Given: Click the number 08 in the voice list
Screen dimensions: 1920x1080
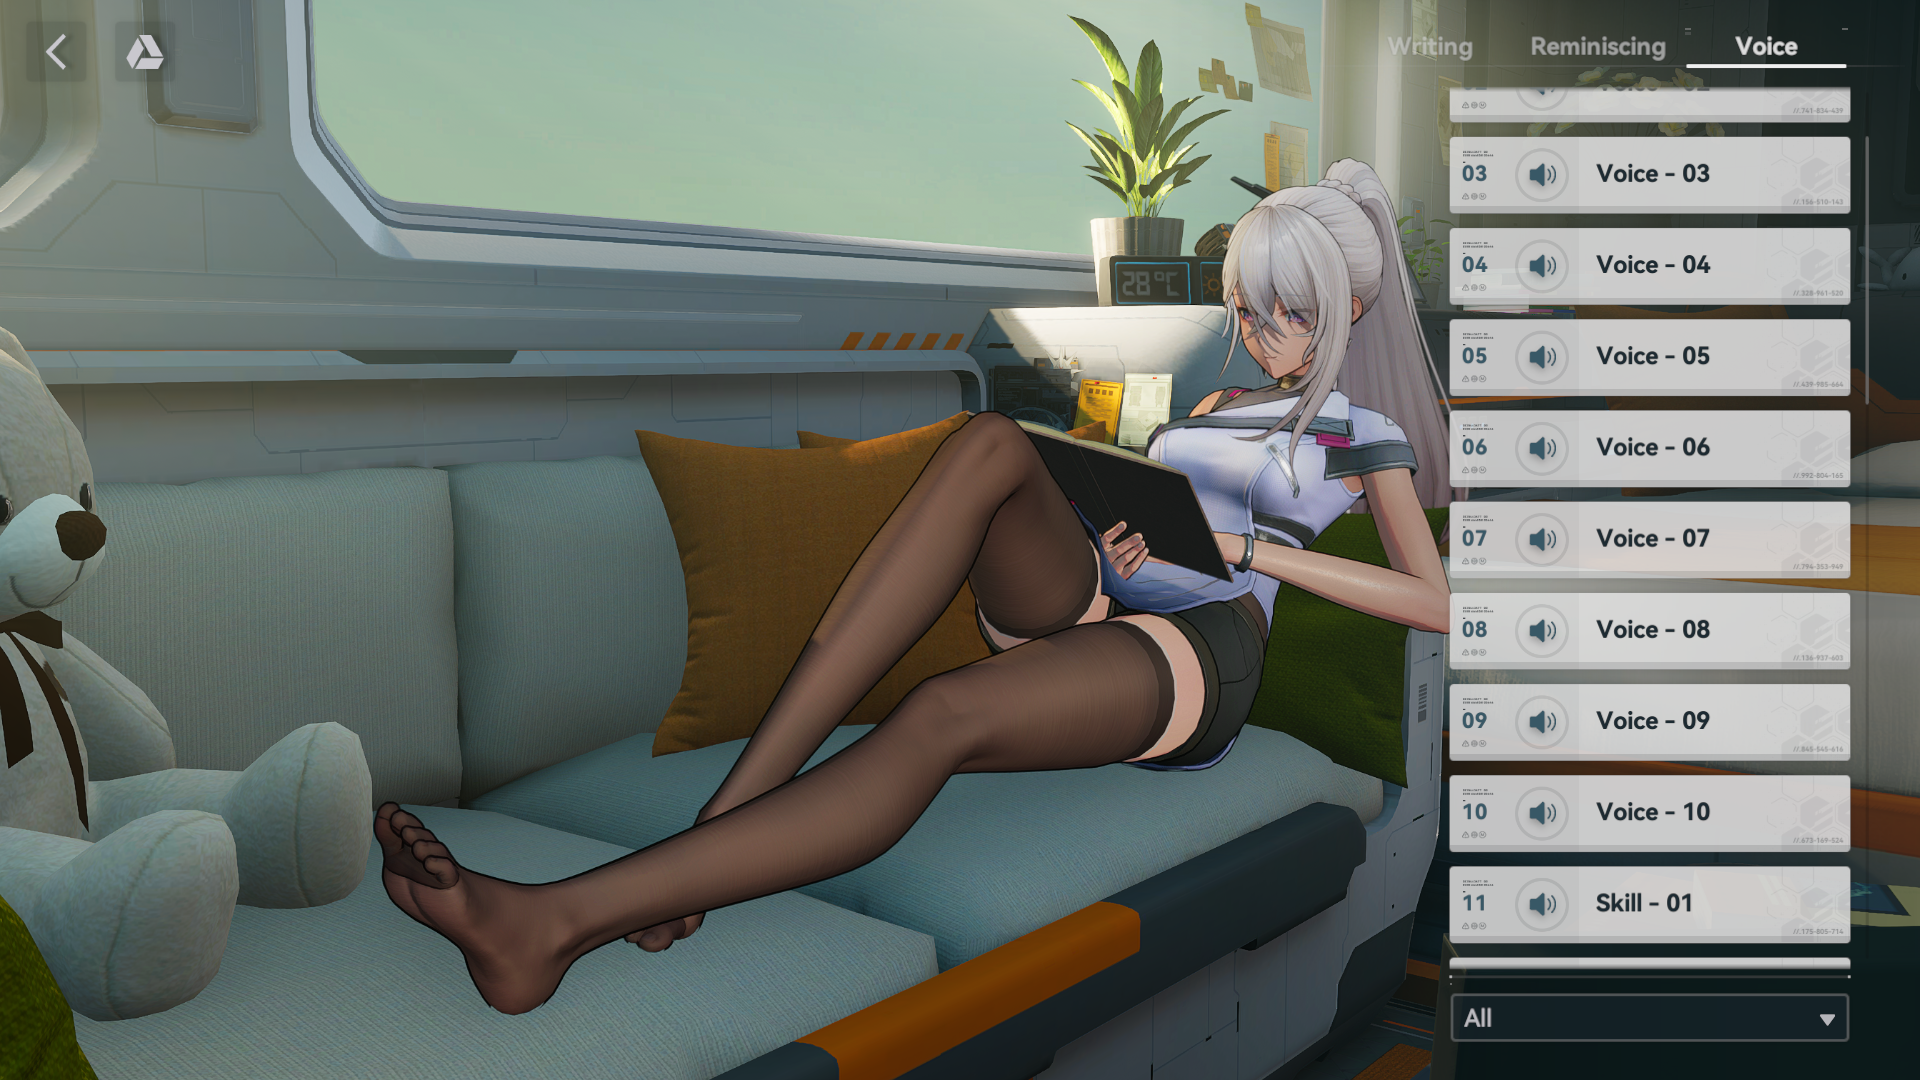Looking at the screenshot, I should [1474, 630].
